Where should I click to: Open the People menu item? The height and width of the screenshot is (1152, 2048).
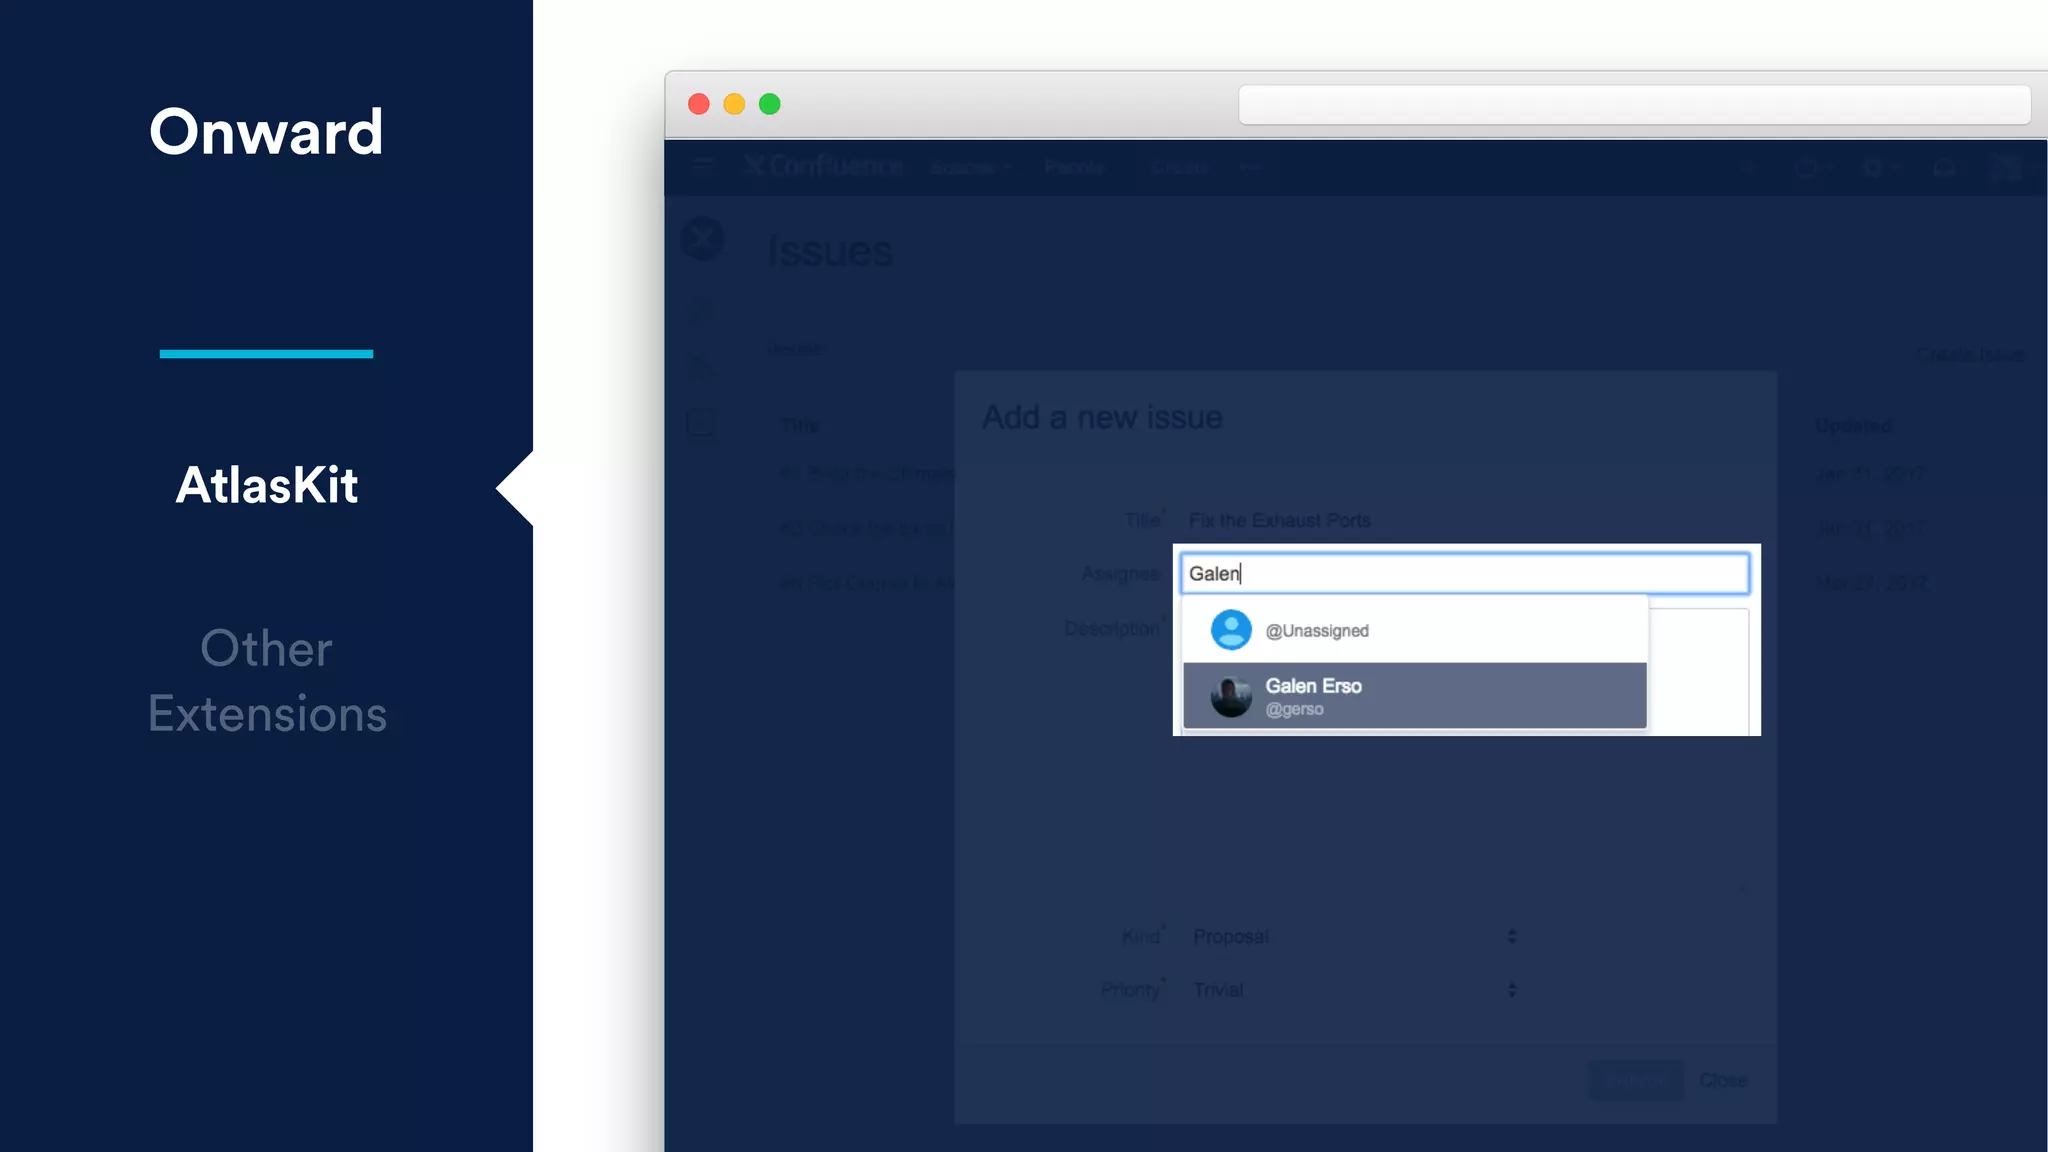pyautogui.click(x=1074, y=167)
